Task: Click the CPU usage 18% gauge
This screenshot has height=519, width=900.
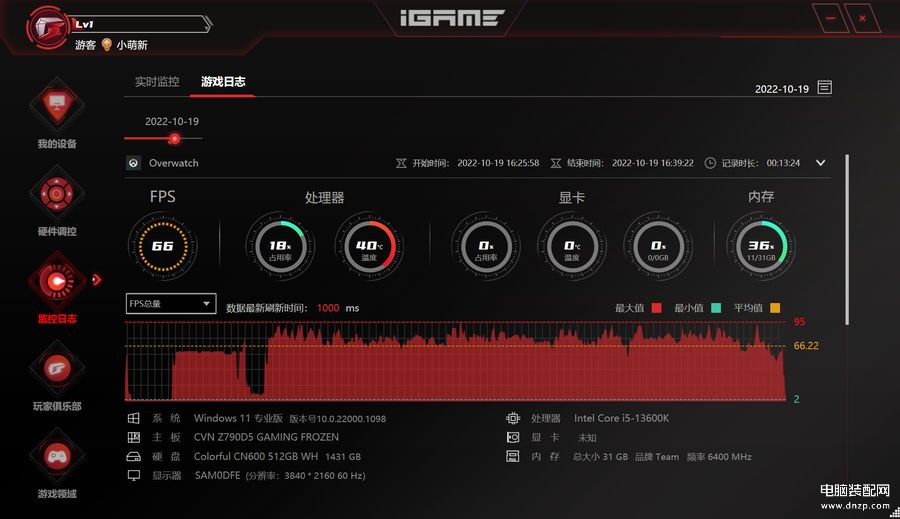Action: pos(280,246)
